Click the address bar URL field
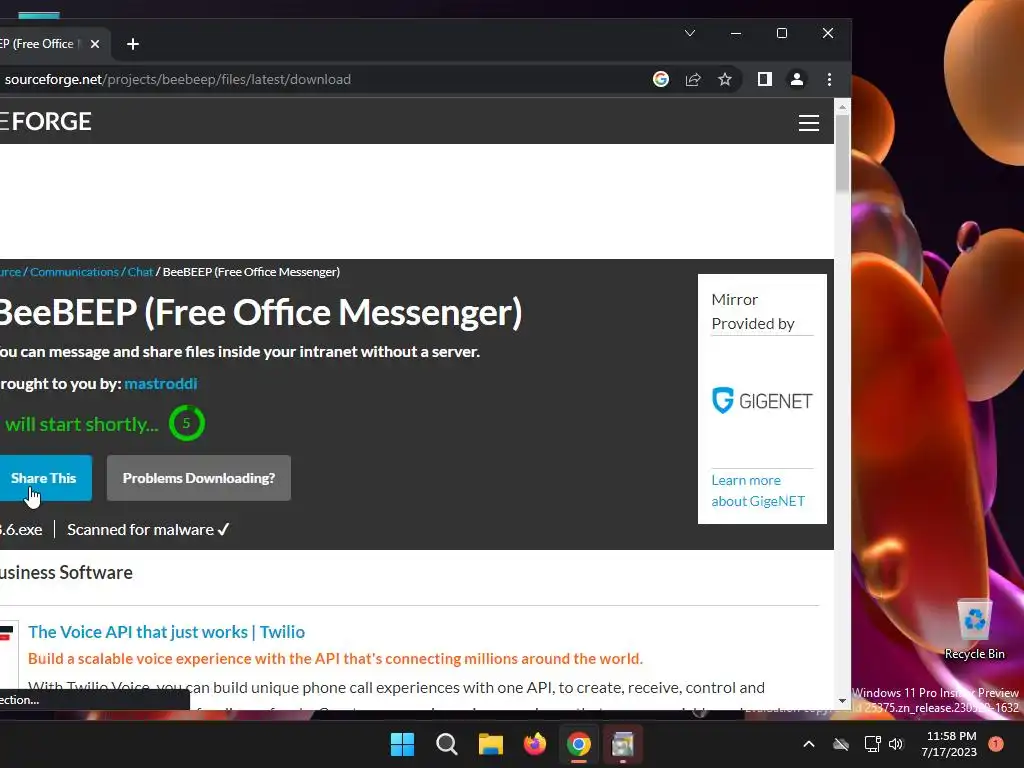This screenshot has width=1024, height=768. pyautogui.click(x=178, y=79)
